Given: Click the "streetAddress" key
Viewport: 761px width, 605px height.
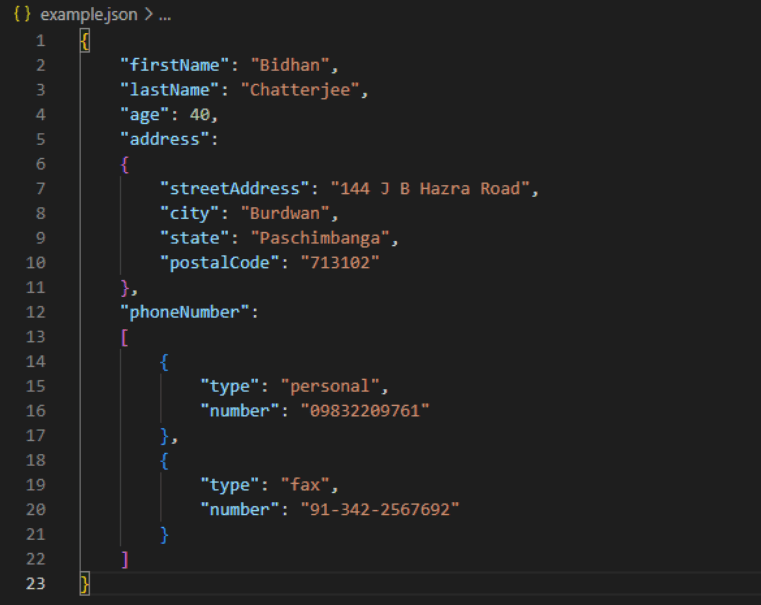Looking at the screenshot, I should tap(234, 188).
